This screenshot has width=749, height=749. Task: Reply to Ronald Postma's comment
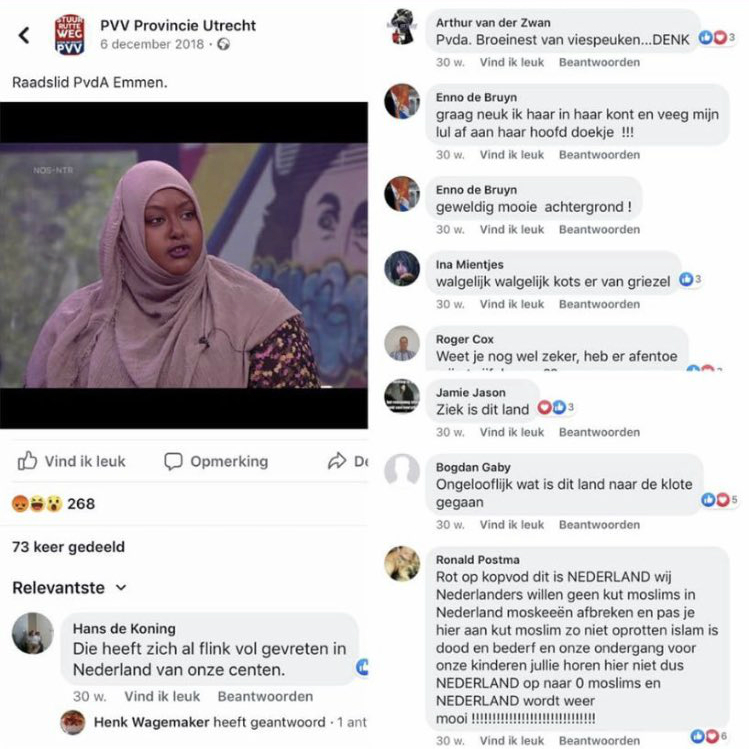599,740
